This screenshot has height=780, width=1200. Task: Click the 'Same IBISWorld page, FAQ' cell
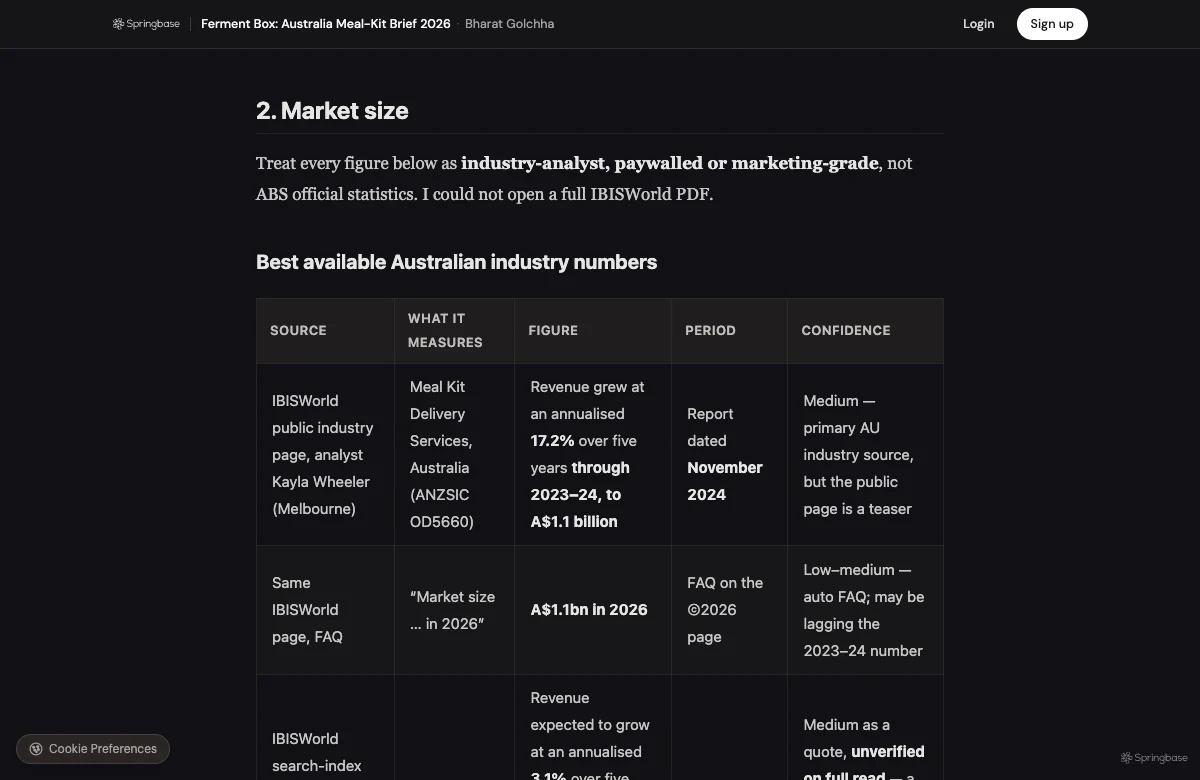coord(325,610)
